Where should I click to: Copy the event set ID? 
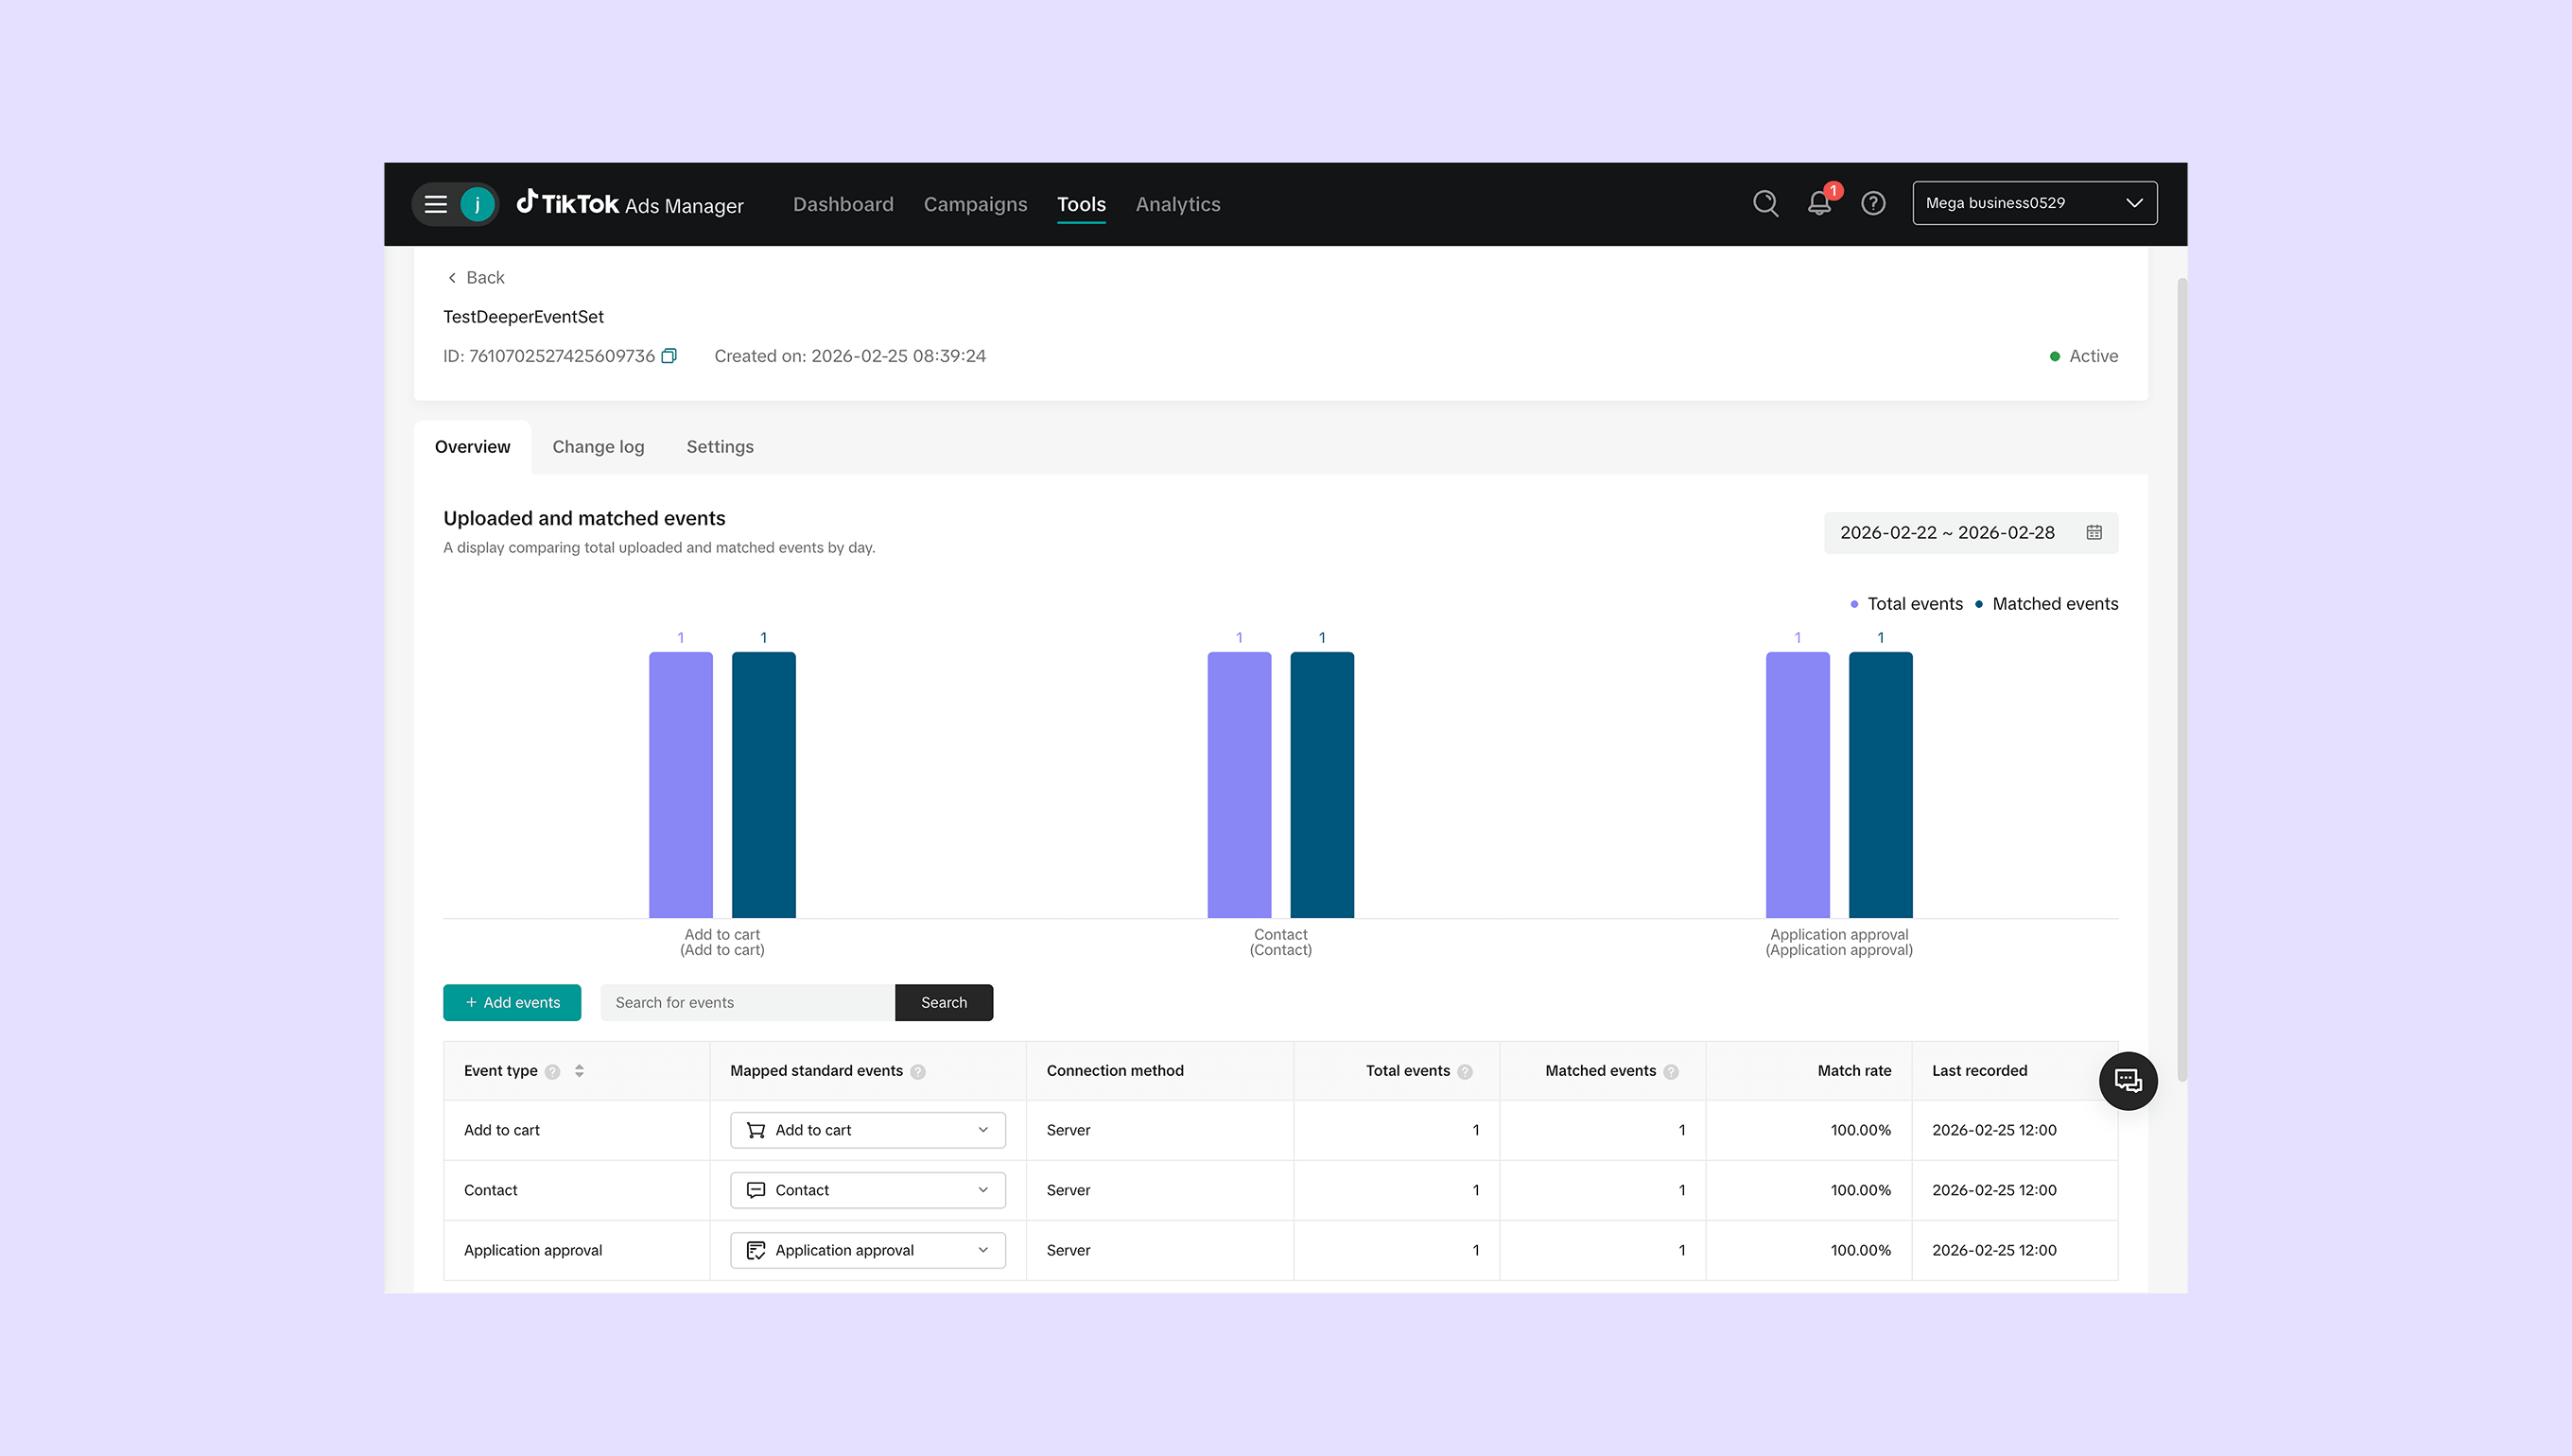pos(669,356)
